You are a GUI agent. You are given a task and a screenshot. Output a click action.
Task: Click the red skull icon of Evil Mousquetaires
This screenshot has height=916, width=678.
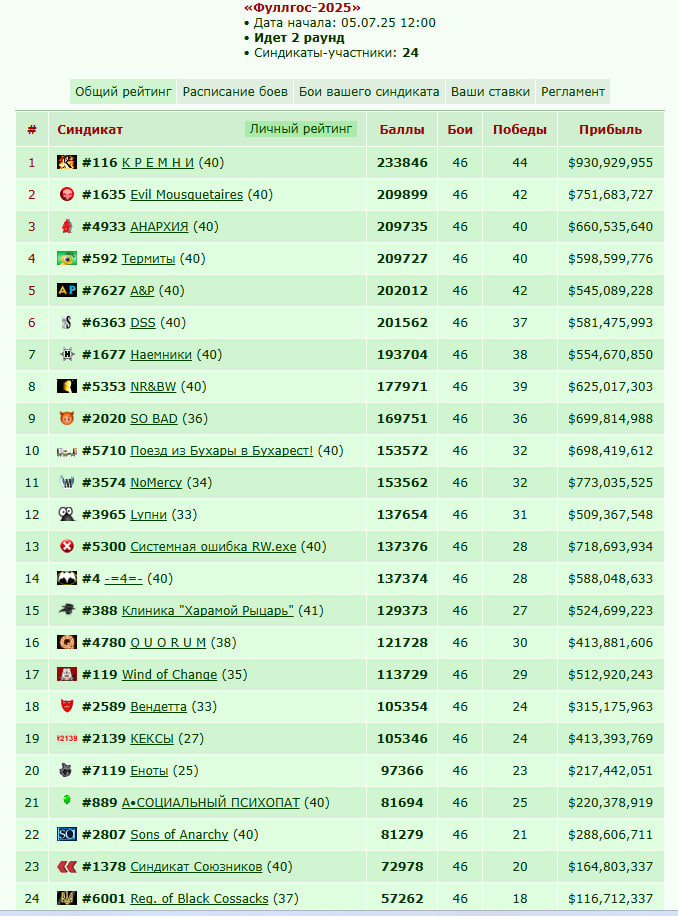coord(67,194)
